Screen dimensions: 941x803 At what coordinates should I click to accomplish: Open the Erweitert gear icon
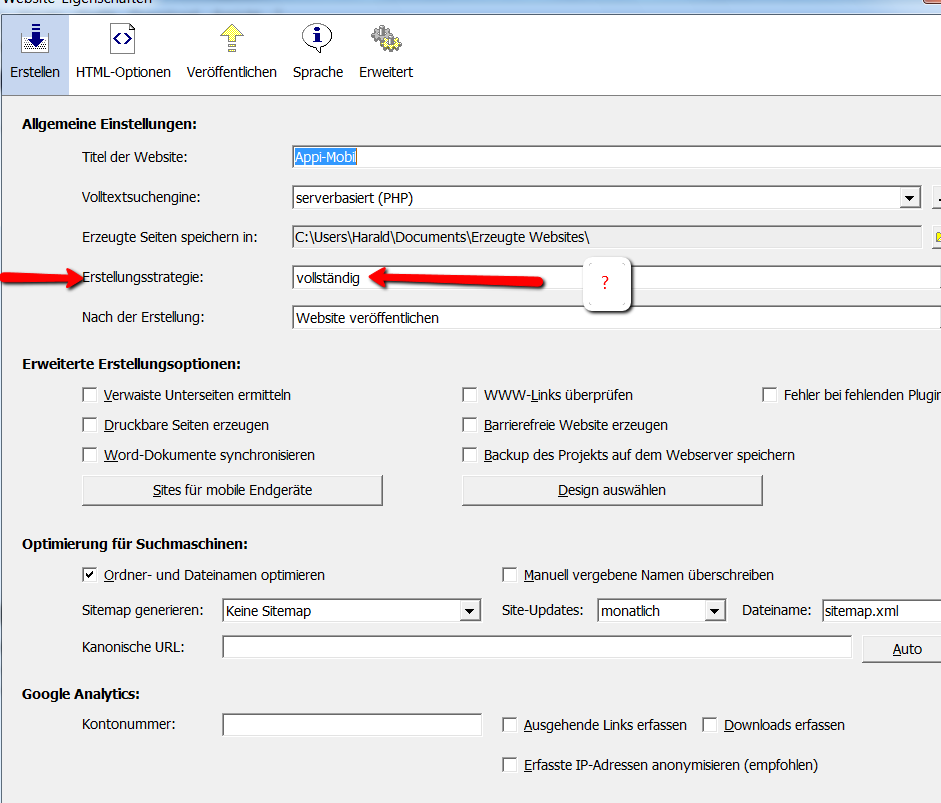pos(386,52)
